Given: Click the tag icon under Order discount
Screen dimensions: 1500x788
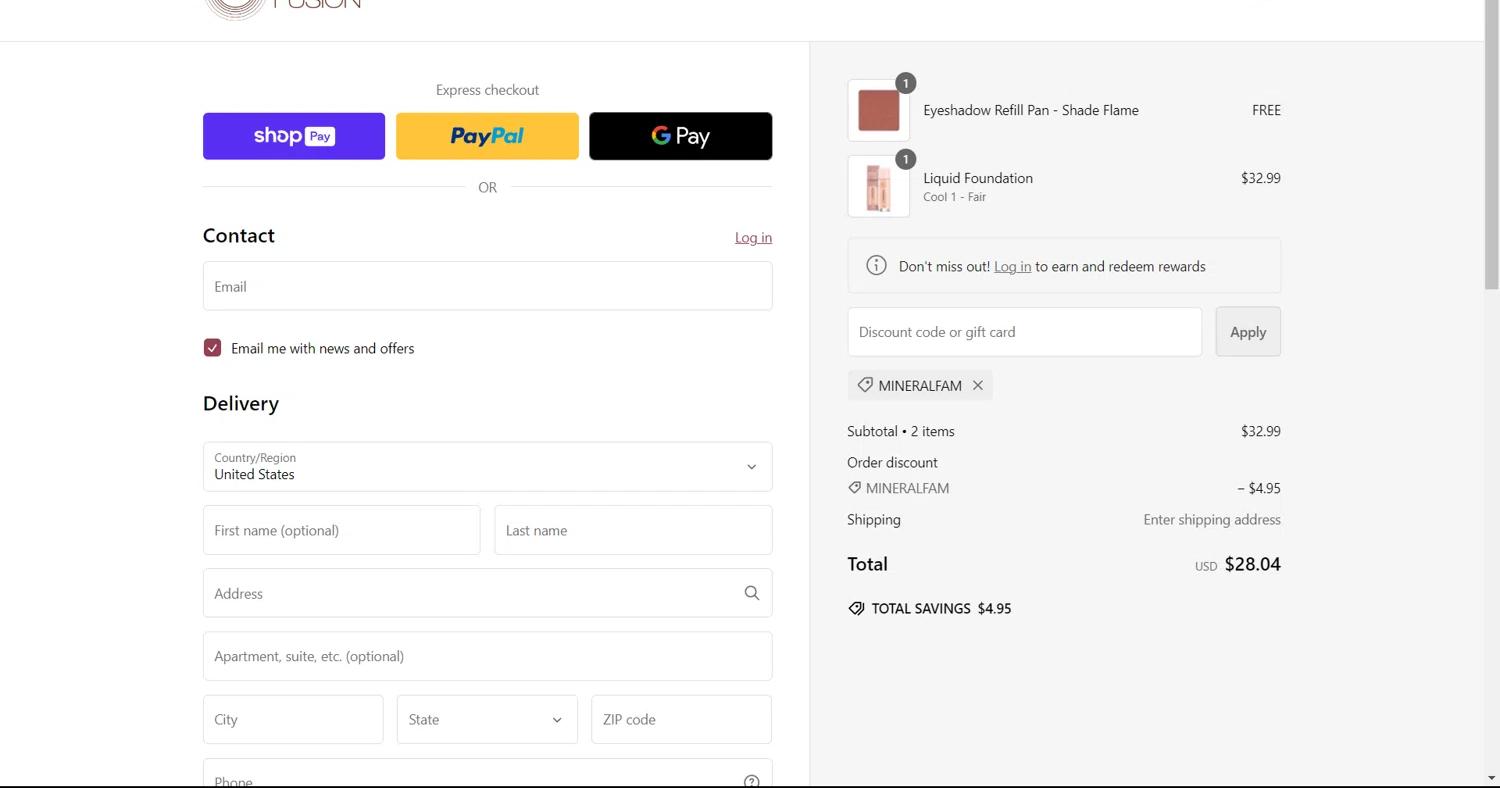Looking at the screenshot, I should [x=854, y=488].
